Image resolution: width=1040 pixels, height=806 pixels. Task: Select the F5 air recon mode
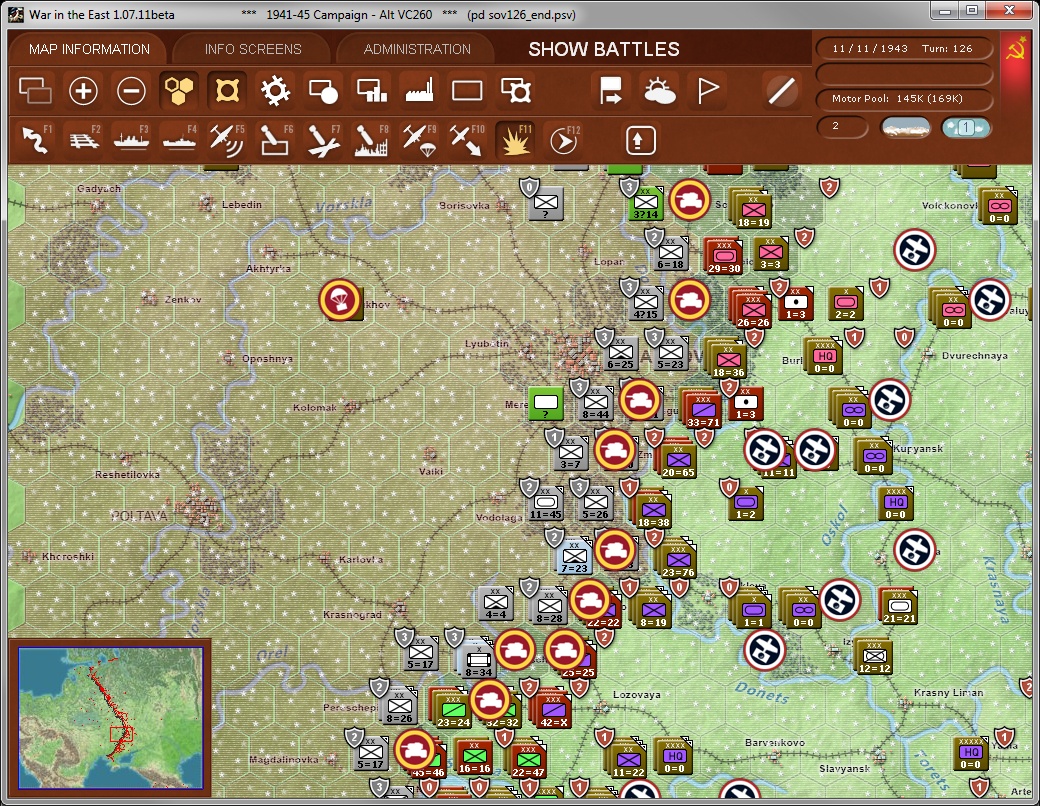tap(227, 140)
